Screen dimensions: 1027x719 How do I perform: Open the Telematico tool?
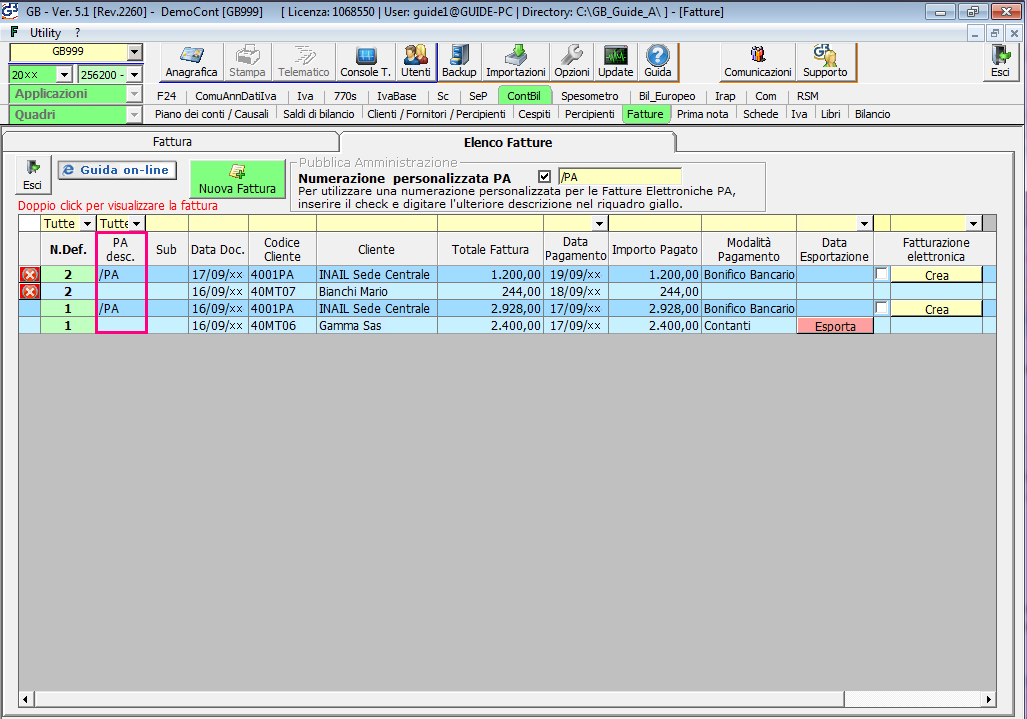(x=303, y=62)
